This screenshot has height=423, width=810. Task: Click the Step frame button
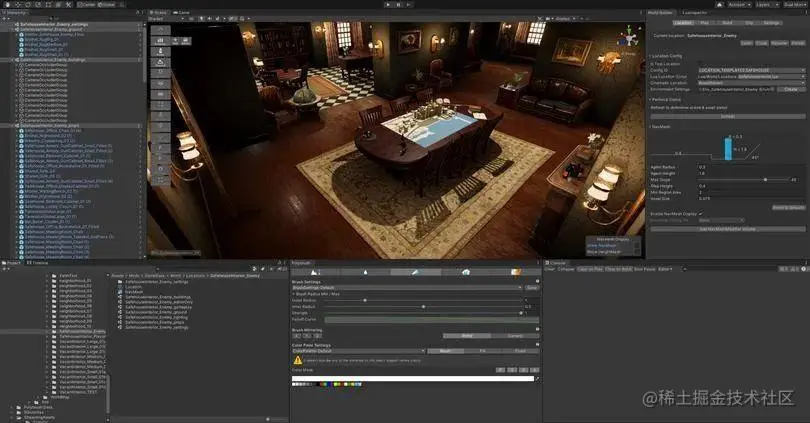pos(409,4)
